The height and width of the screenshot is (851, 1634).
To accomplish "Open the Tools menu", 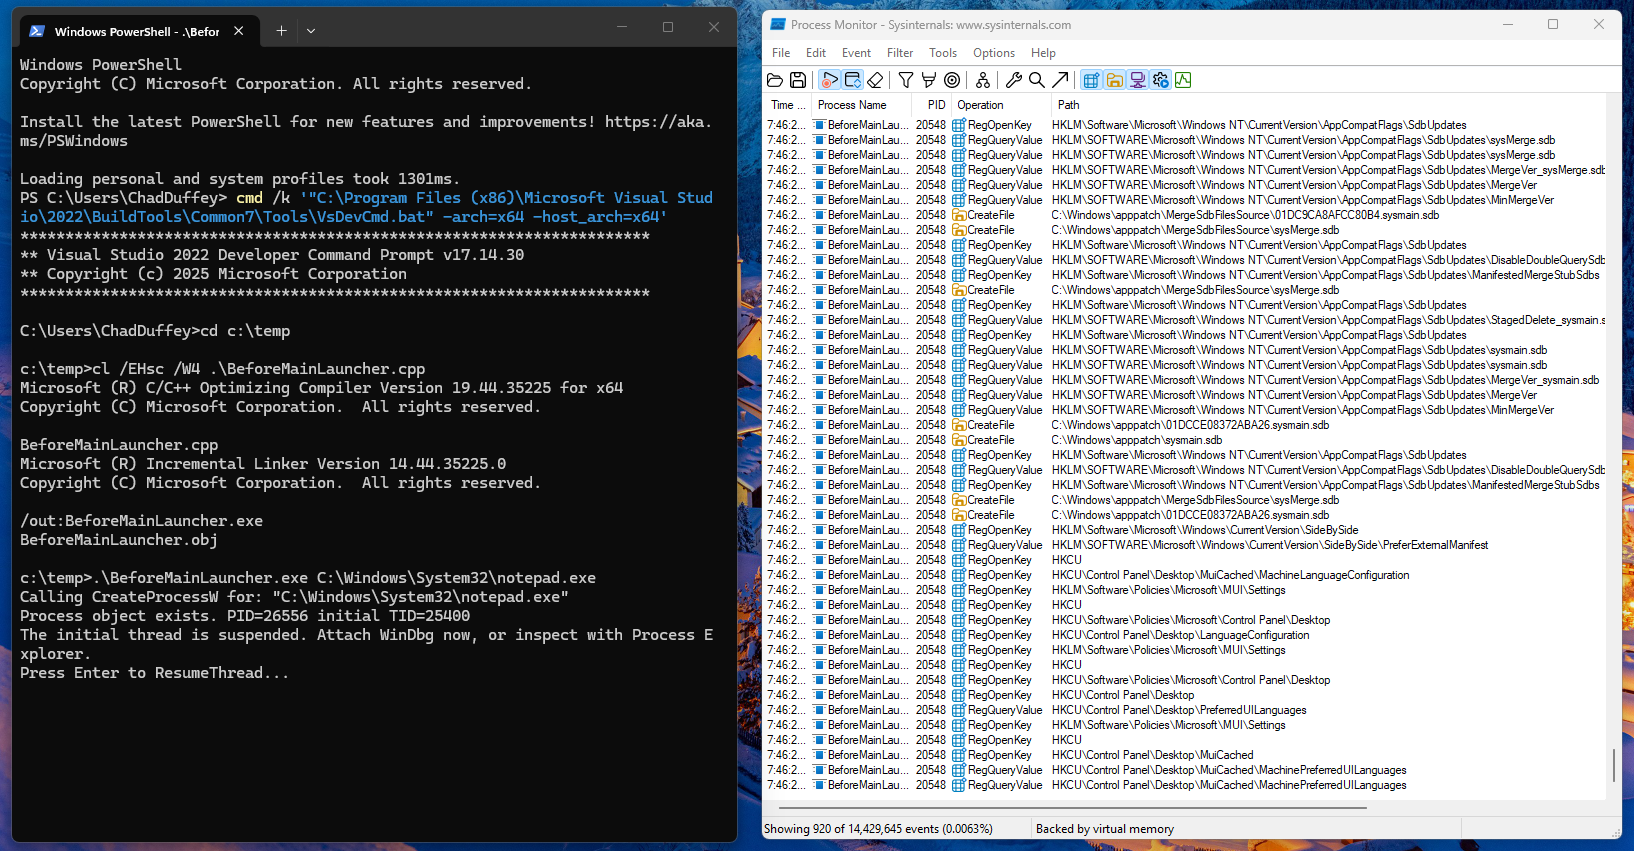I will point(943,53).
